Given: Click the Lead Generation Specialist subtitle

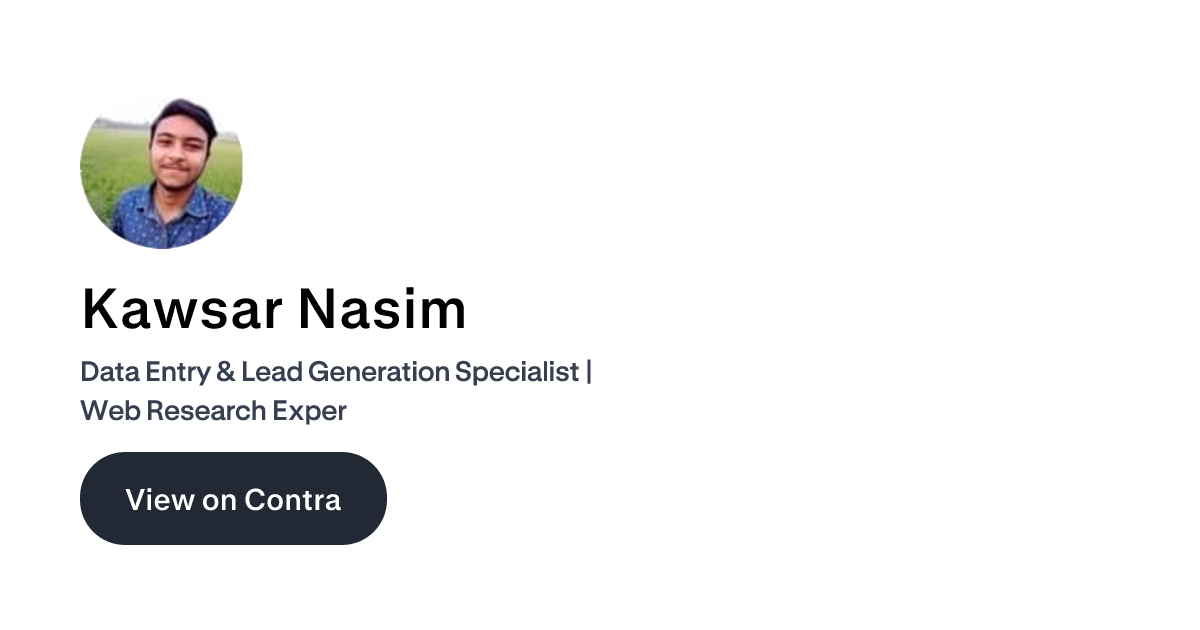Looking at the screenshot, I should pos(335,371).
